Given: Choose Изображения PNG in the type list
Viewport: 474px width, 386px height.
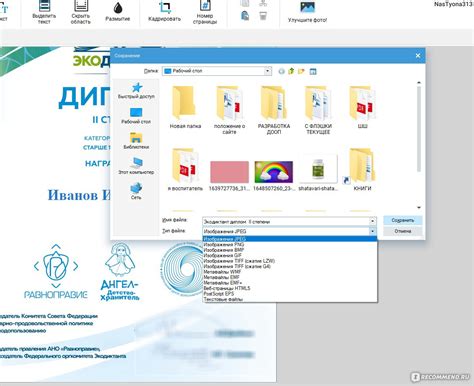Looking at the screenshot, I should (x=290, y=245).
